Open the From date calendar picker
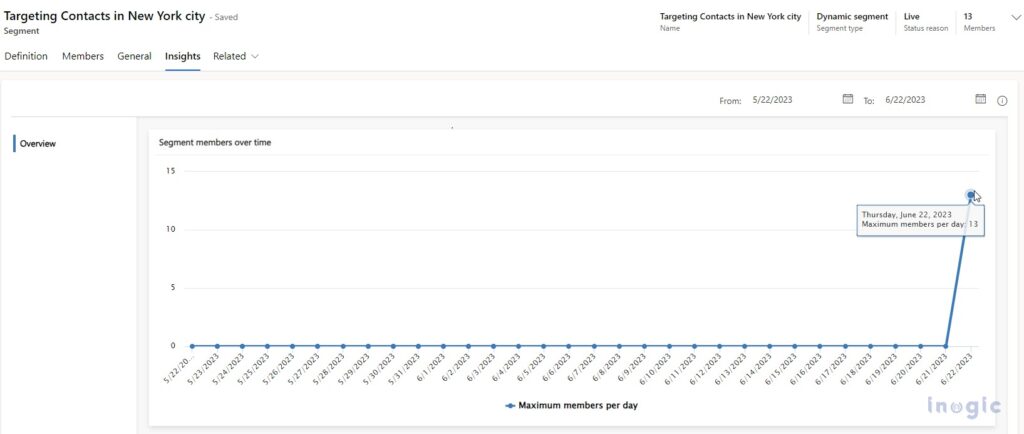The height and width of the screenshot is (434, 1024). (847, 99)
